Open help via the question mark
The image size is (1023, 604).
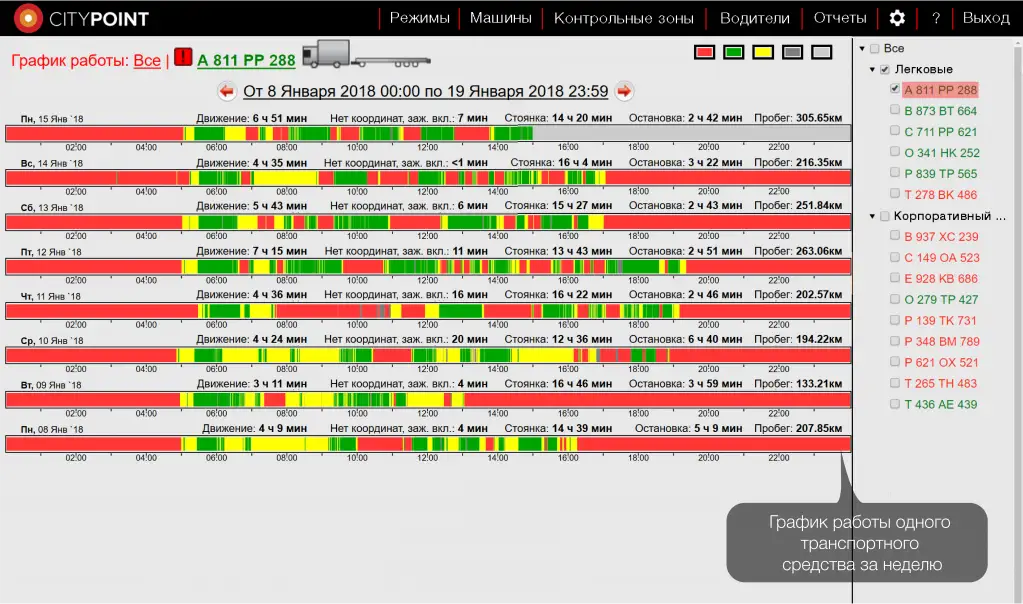pos(936,18)
